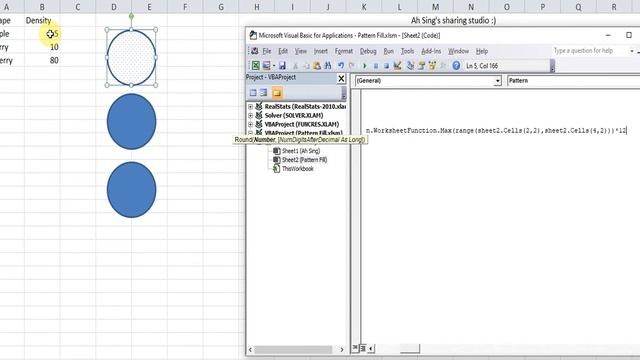Click View Code icon in Project panel
Screen dimensions: 640x360
click(x=253, y=93)
